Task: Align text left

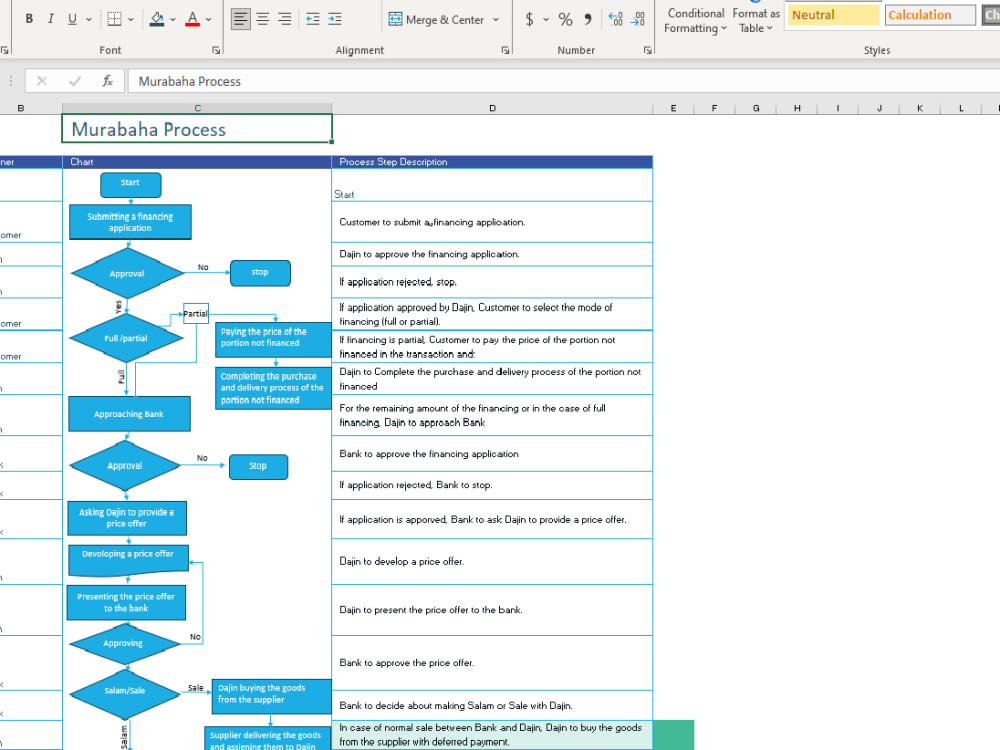Action: pos(240,19)
